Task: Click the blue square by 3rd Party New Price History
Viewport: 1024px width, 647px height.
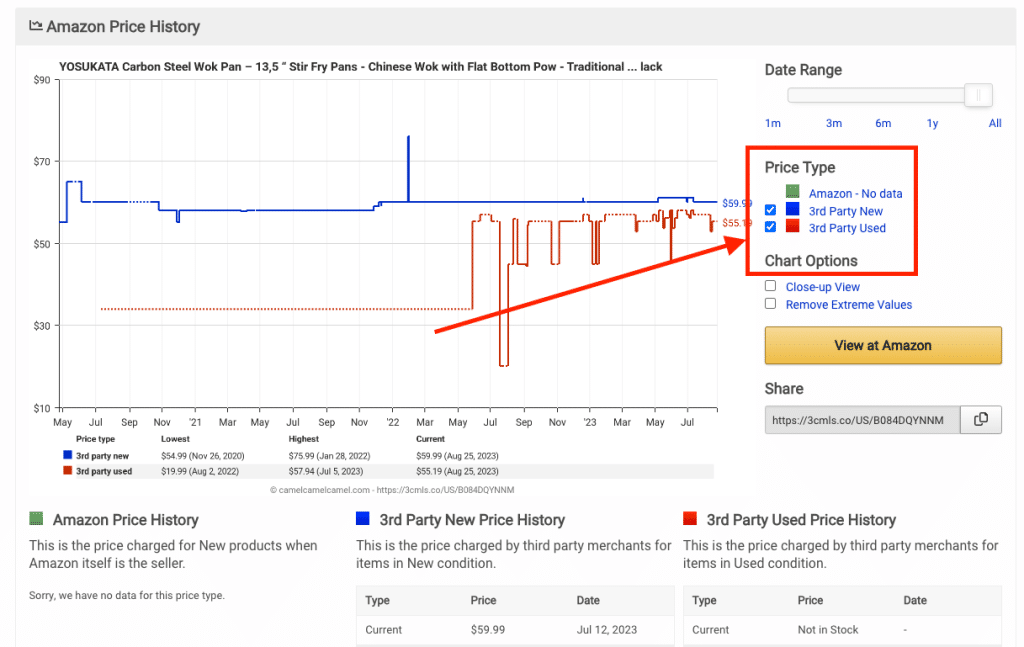Action: [362, 518]
